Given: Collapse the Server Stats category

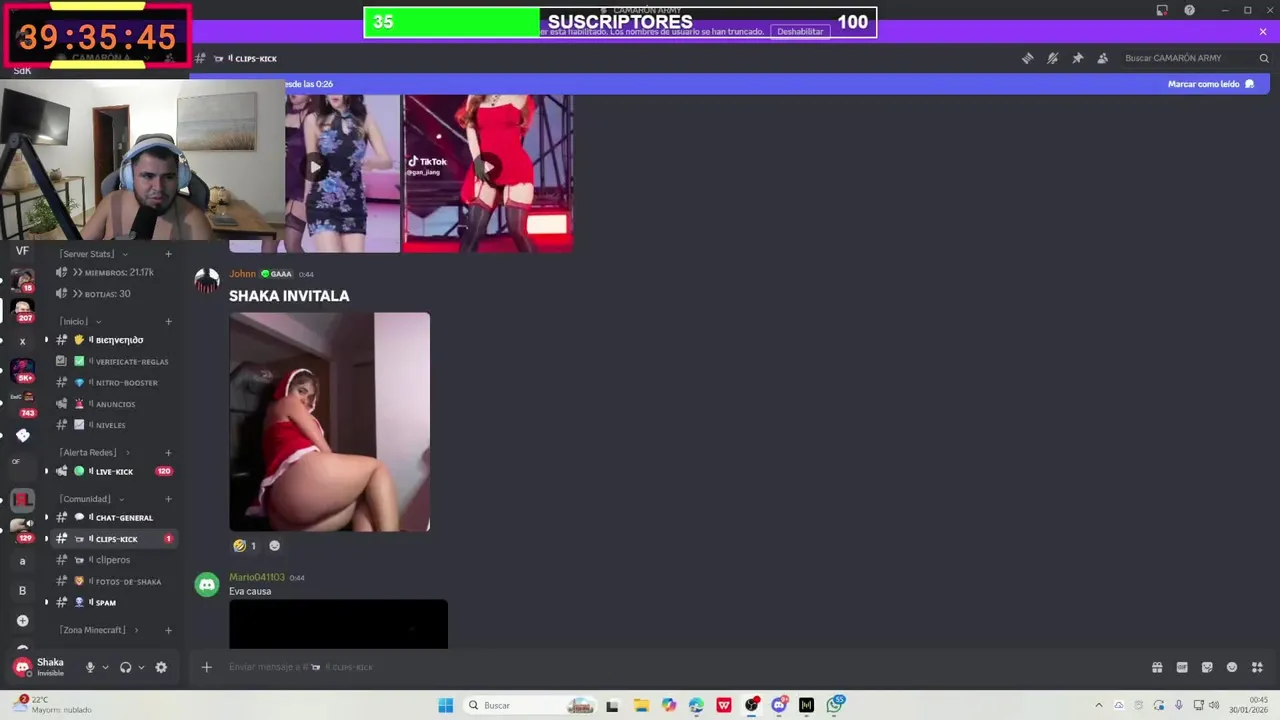Looking at the screenshot, I should tap(92, 254).
